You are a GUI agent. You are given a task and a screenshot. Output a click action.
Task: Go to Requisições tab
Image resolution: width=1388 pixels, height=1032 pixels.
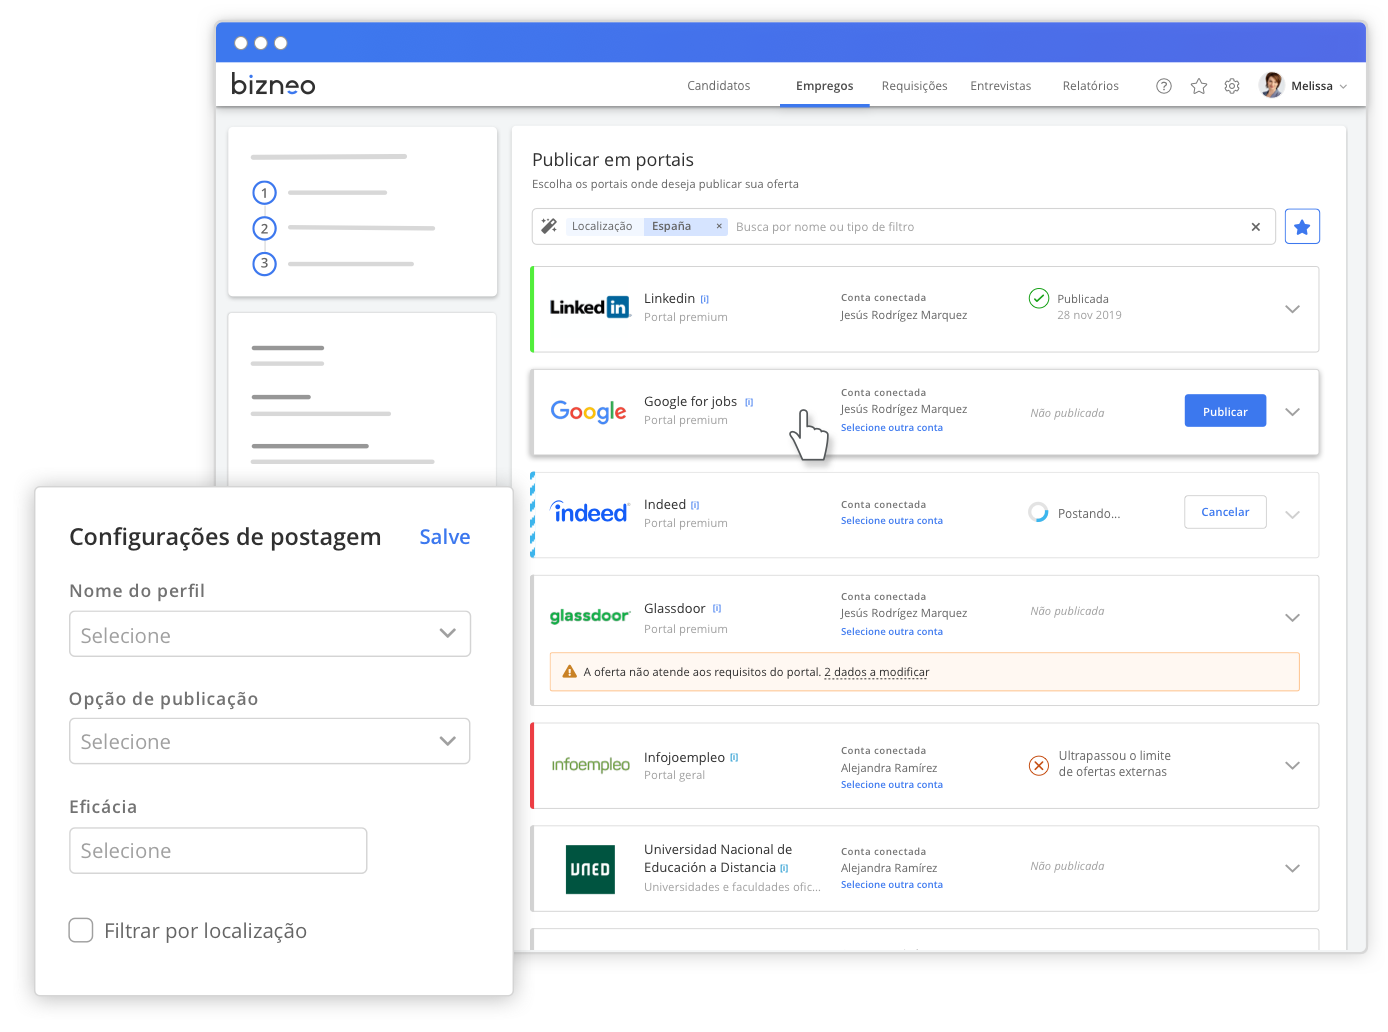point(914,86)
